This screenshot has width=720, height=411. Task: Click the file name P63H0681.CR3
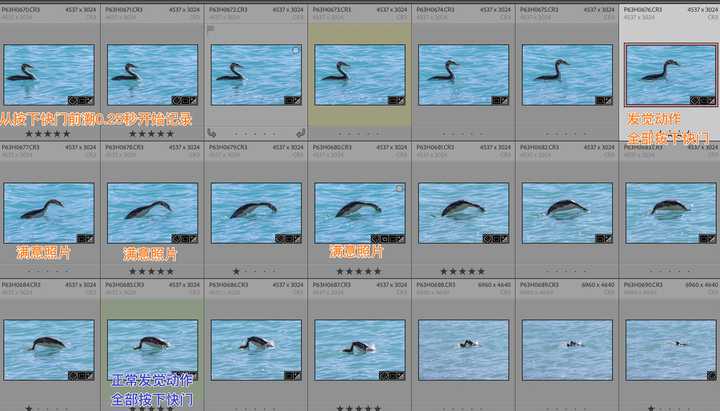coord(436,147)
